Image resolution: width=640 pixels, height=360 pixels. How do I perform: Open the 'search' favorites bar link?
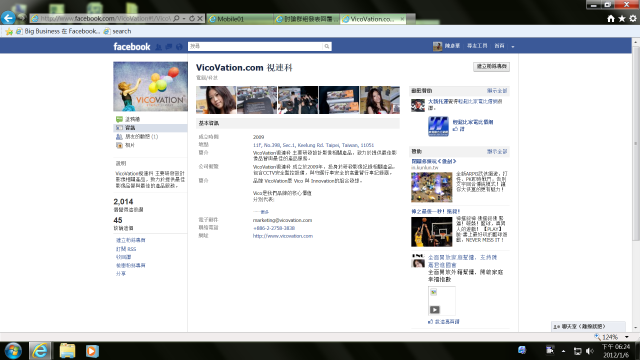118,31
